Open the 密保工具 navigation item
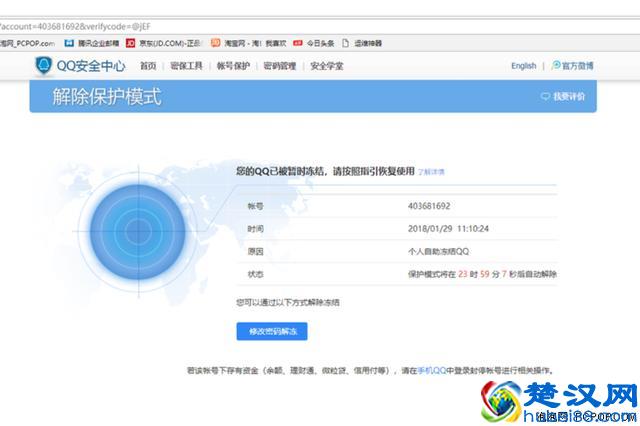 187,66
